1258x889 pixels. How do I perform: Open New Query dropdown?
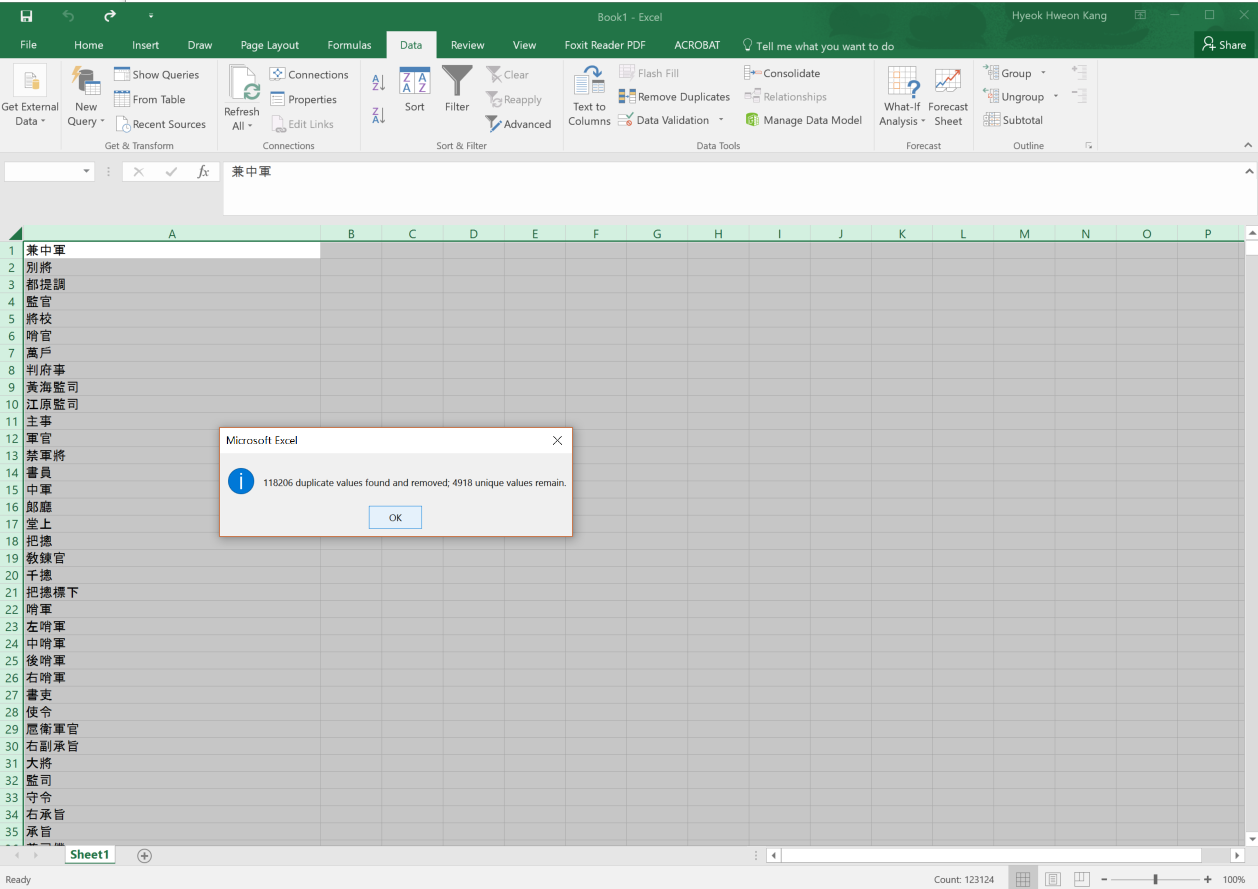[x=86, y=97]
